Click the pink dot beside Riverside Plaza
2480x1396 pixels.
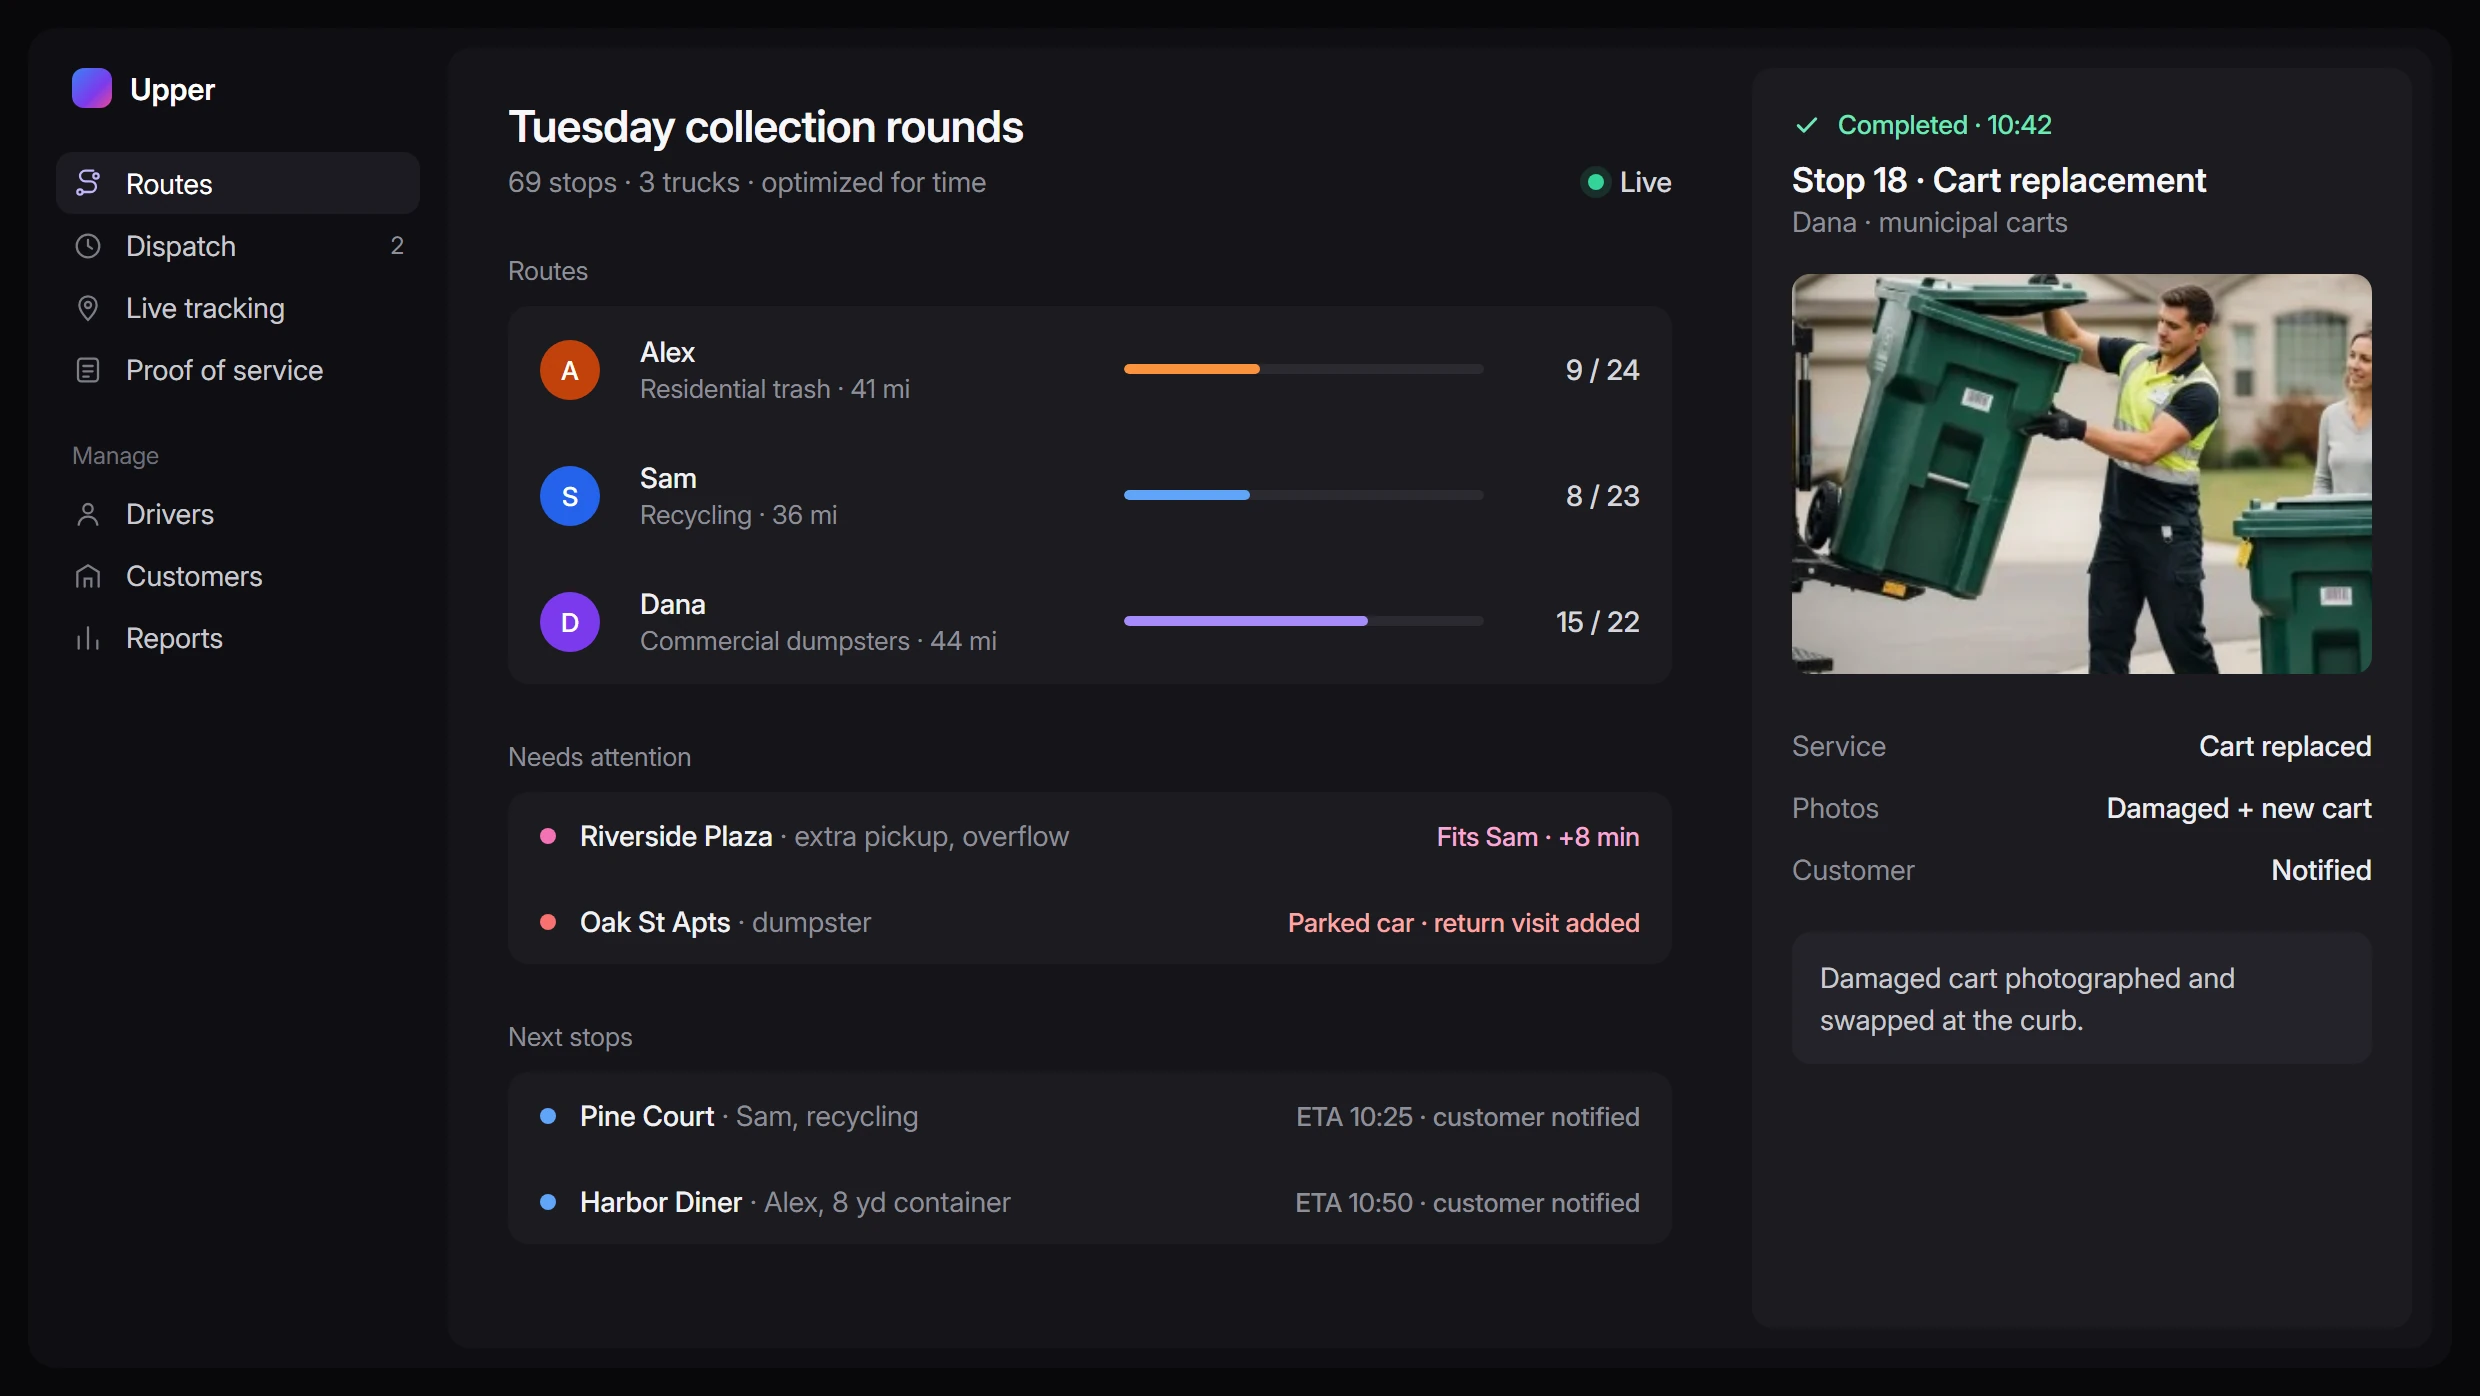pyautogui.click(x=548, y=836)
